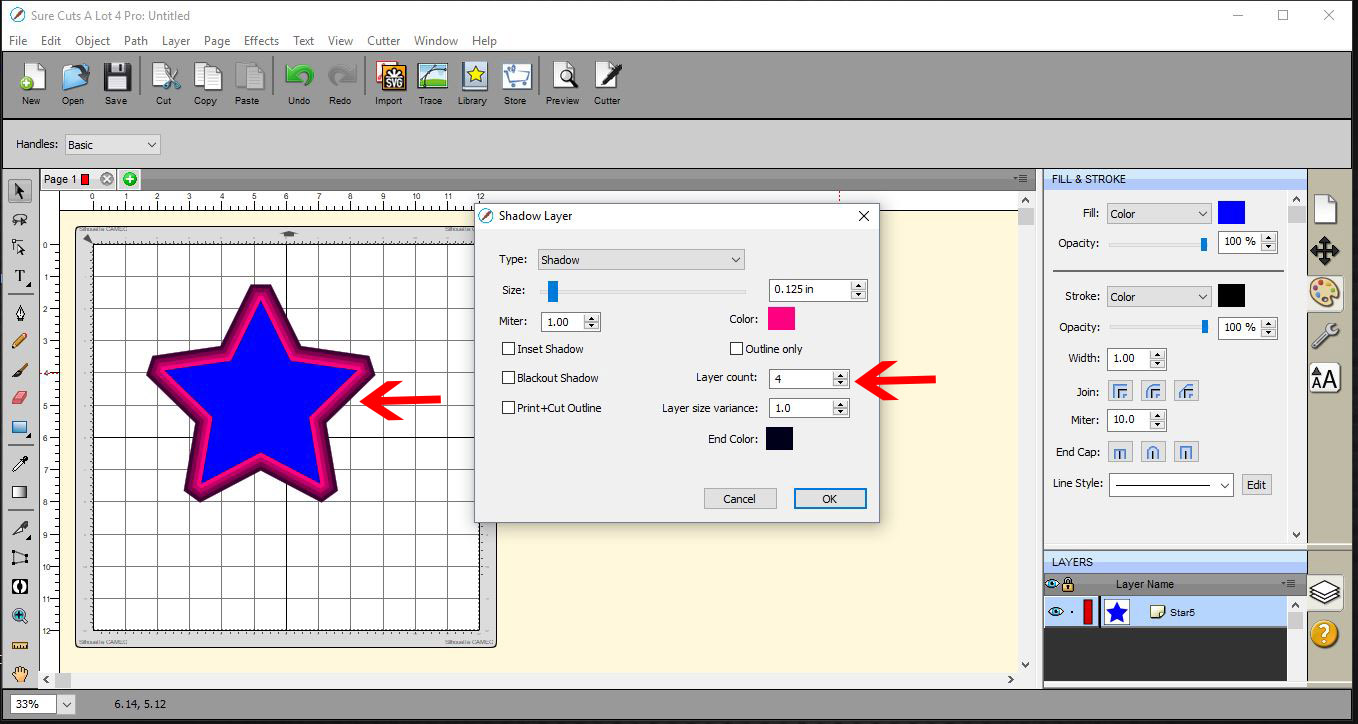This screenshot has height=724, width=1358.
Task: Open the Stroke Color dropdown
Action: click(x=1158, y=295)
